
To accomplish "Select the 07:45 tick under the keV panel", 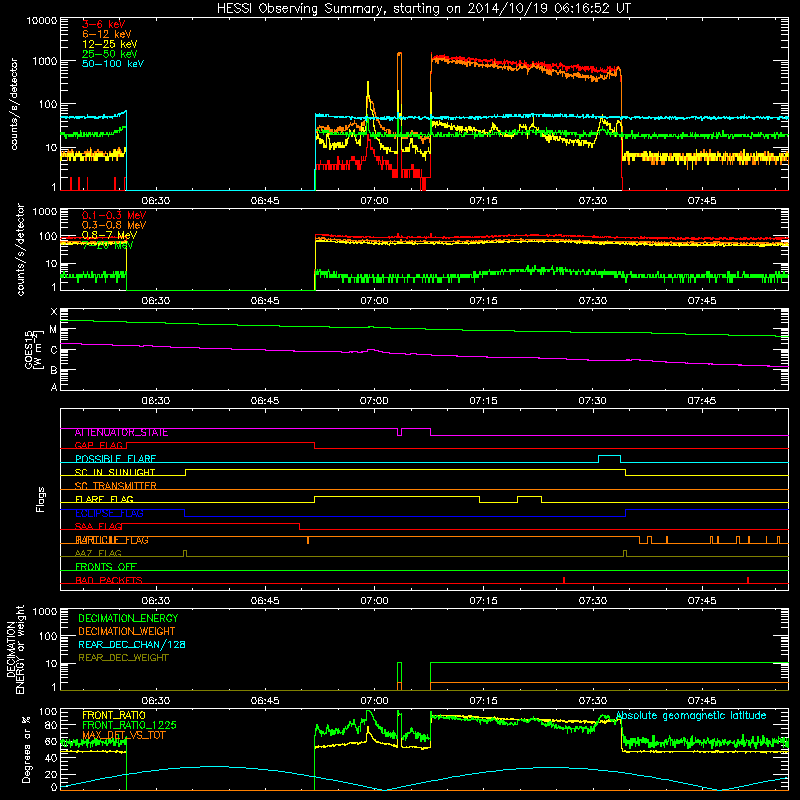I will [x=702, y=201].
